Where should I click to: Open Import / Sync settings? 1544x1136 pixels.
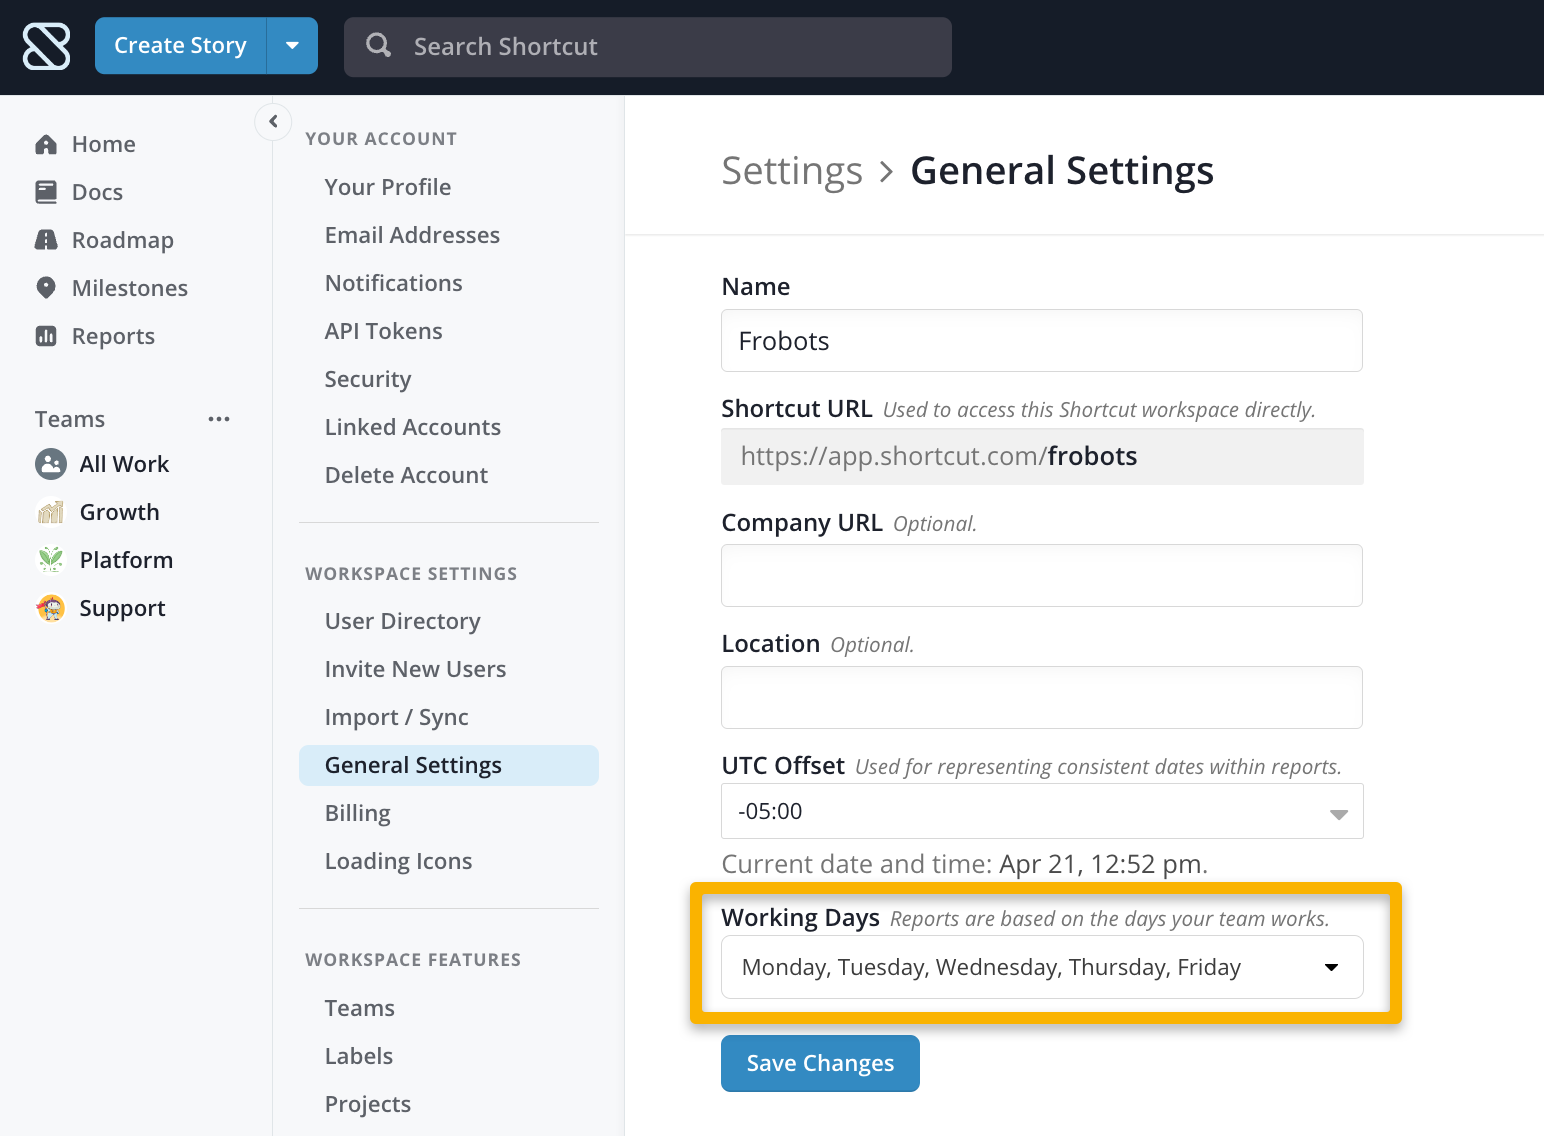click(x=397, y=717)
